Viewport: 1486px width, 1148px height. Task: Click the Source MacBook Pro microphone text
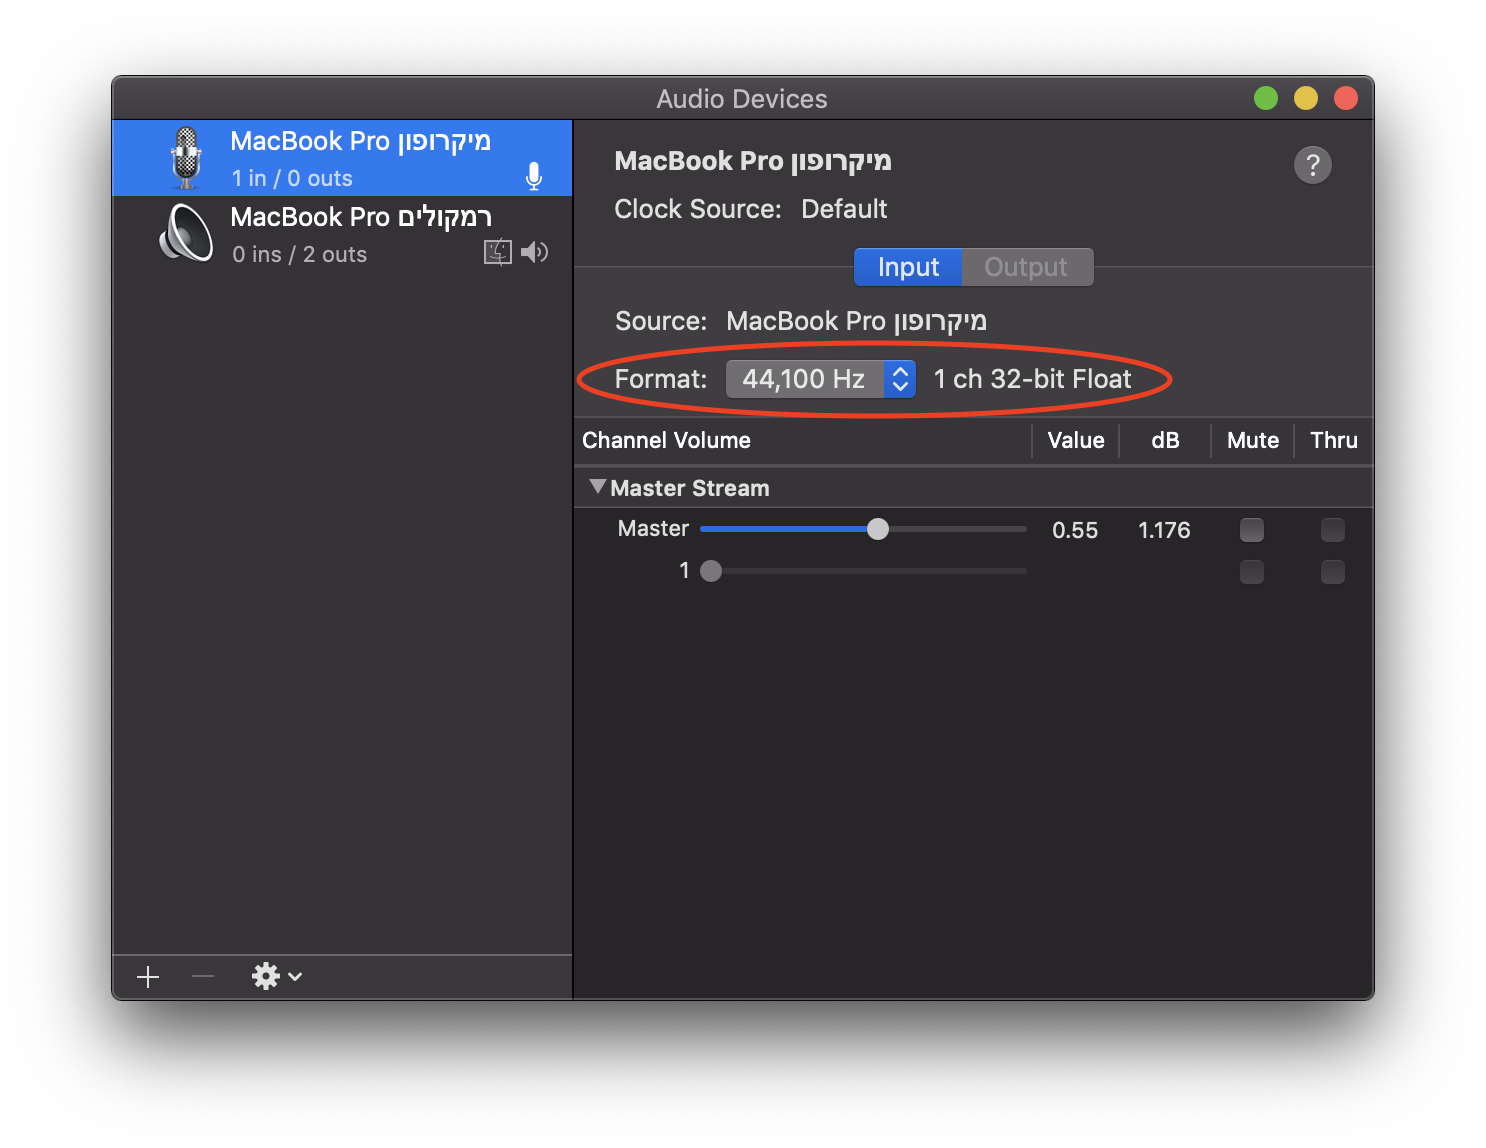coord(856,321)
